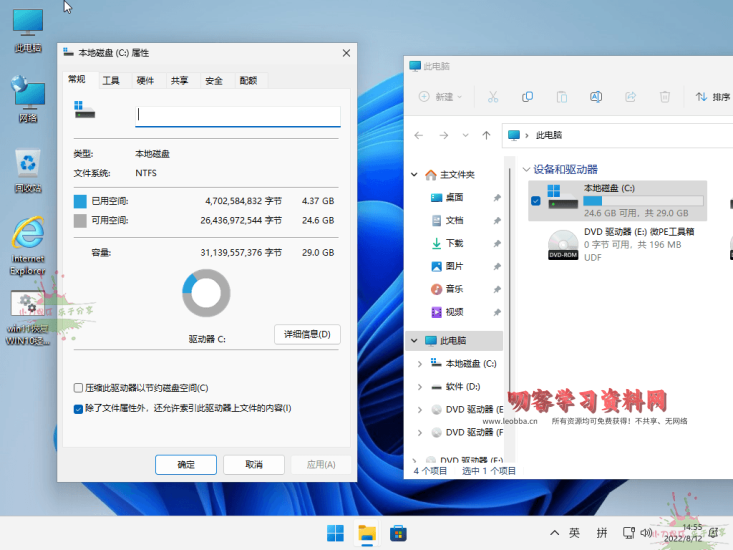Show hidden tray icons chevron
Screen dimensions: 733x550
[x=554, y=533]
